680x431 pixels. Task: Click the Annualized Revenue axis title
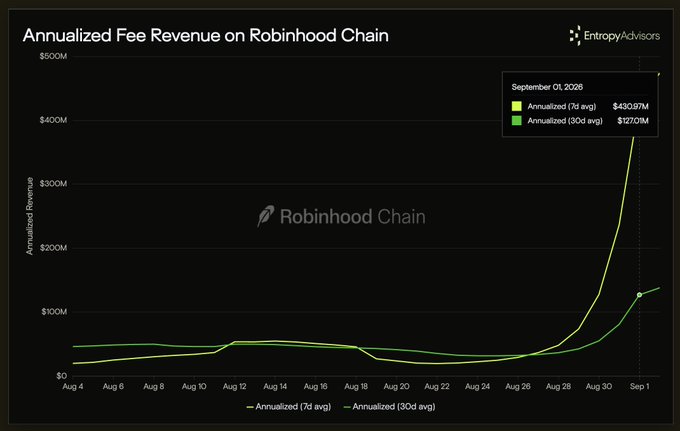29,216
